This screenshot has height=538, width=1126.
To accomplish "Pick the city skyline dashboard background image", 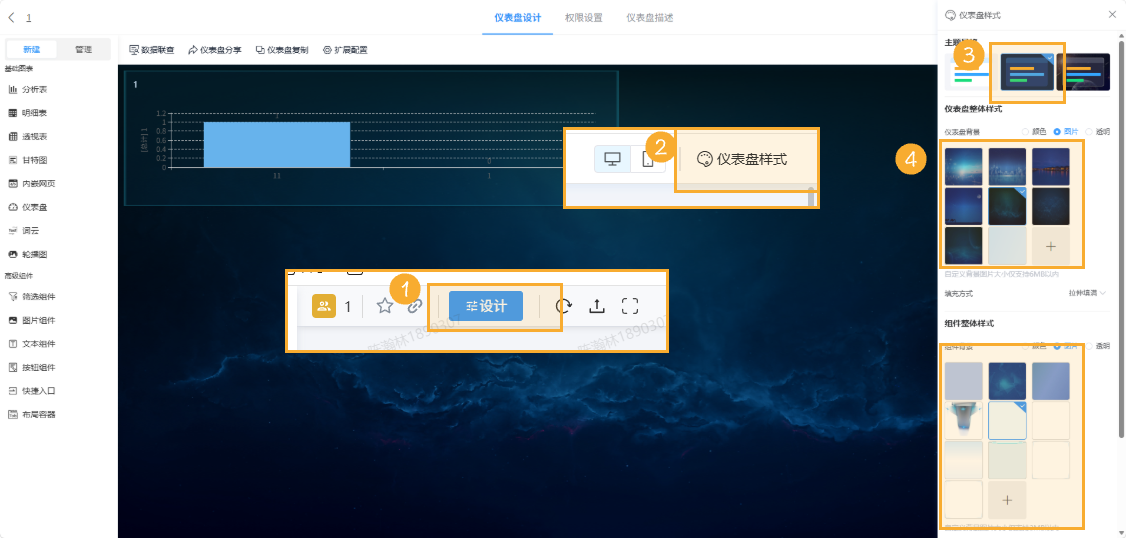I will 1008,167.
